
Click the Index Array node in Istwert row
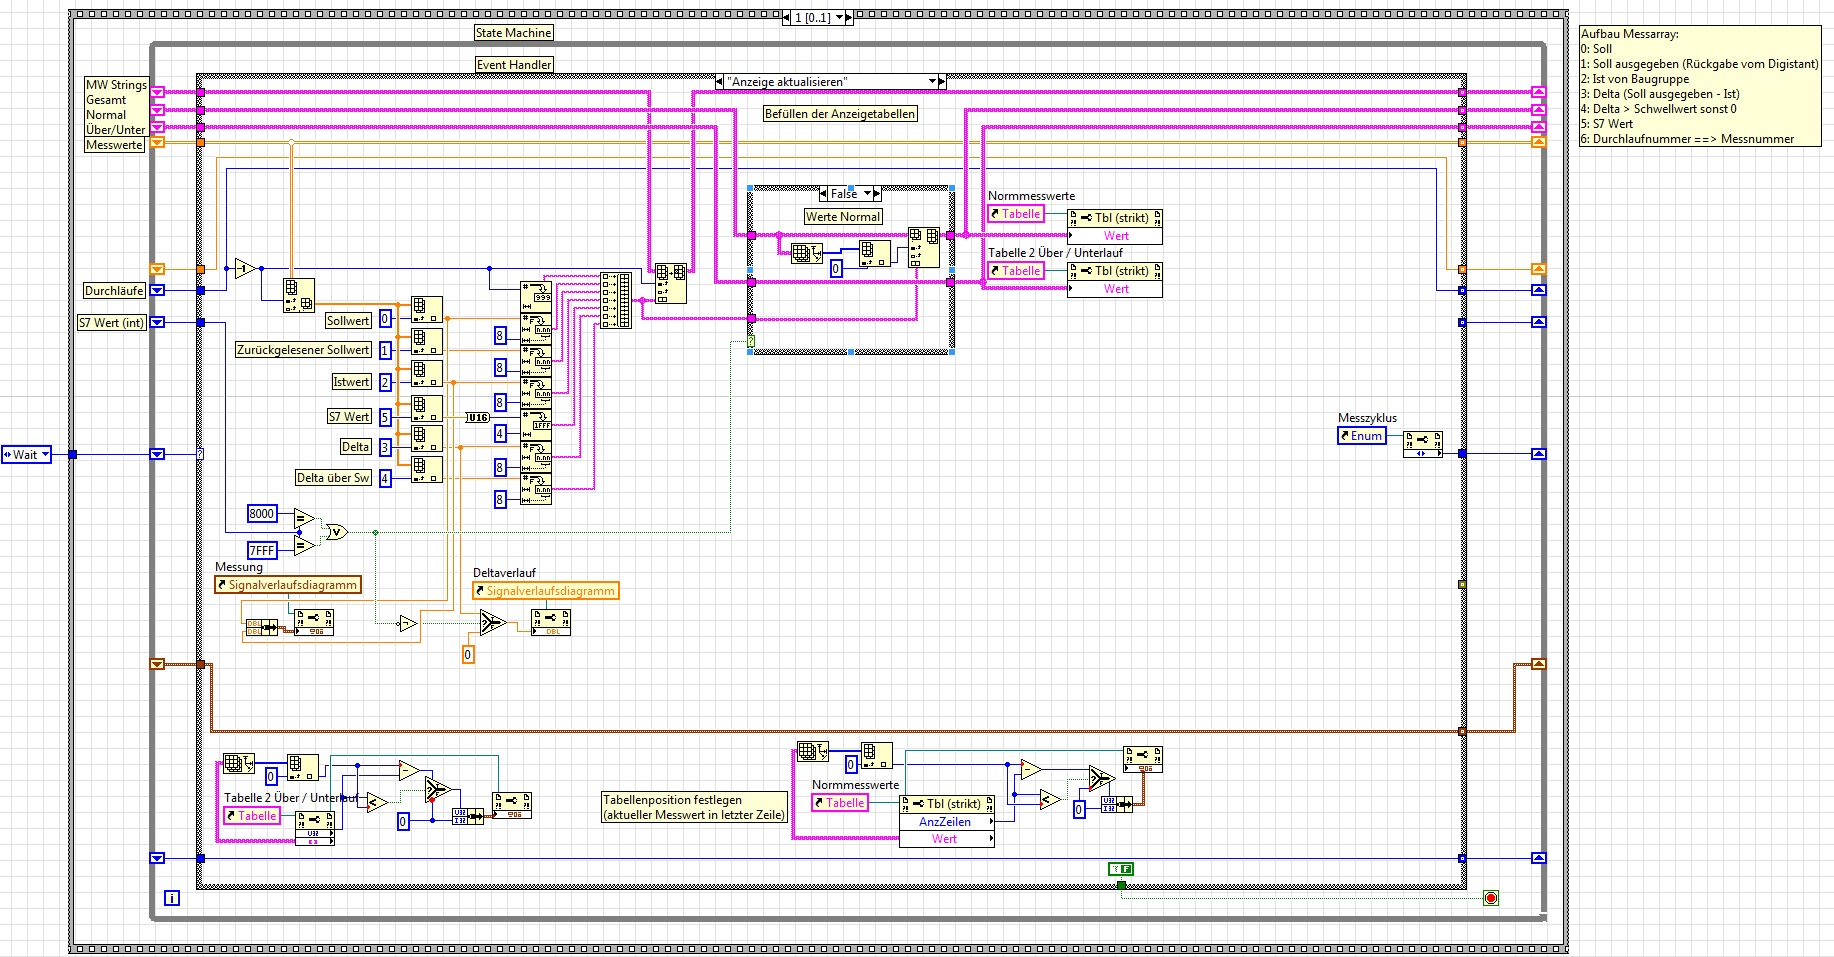click(427, 374)
